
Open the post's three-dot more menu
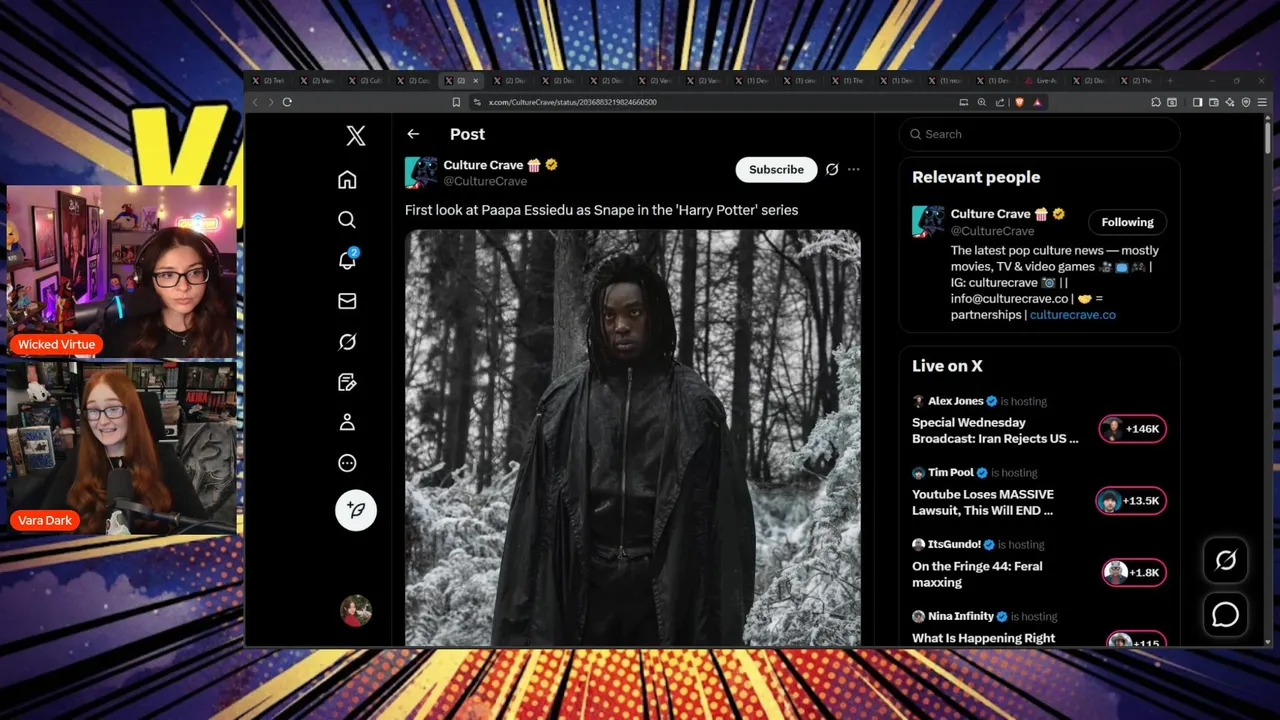[x=854, y=170]
